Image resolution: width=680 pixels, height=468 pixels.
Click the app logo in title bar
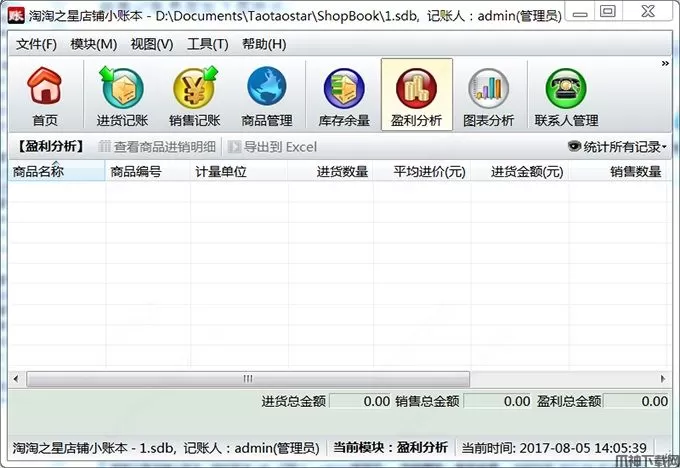point(16,16)
